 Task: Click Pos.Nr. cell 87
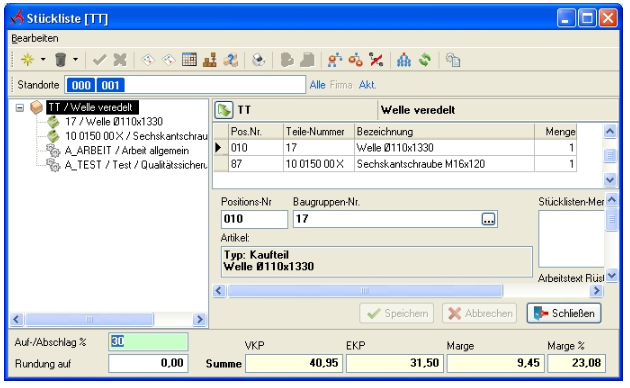tap(256, 164)
